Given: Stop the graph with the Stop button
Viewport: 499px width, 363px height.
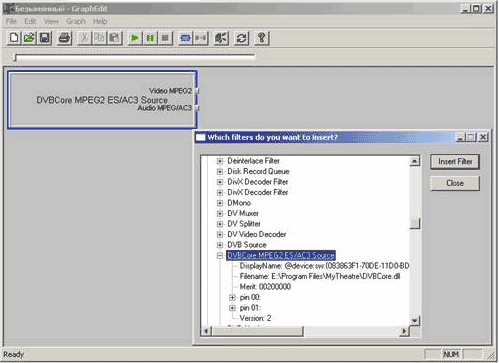Looking at the screenshot, I should 165,38.
